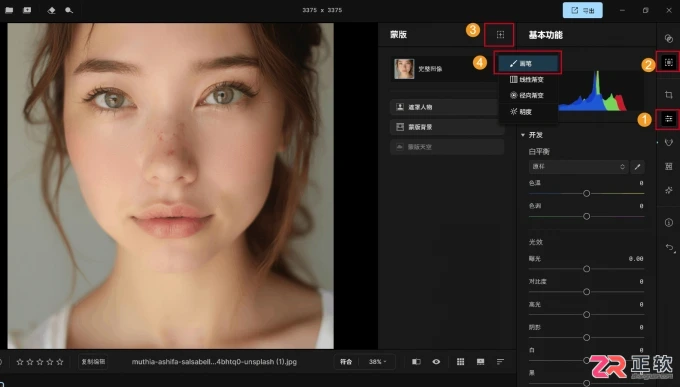The image size is (680, 387).
Task: Click 遮罩人物 mask person button
Action: pos(447,107)
